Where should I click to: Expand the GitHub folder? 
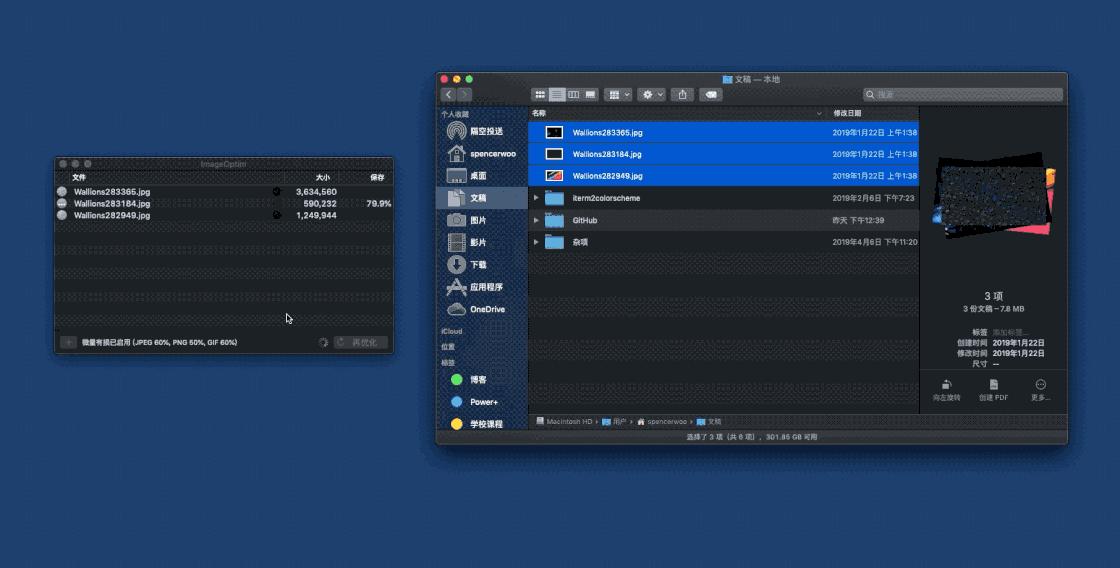[536, 220]
